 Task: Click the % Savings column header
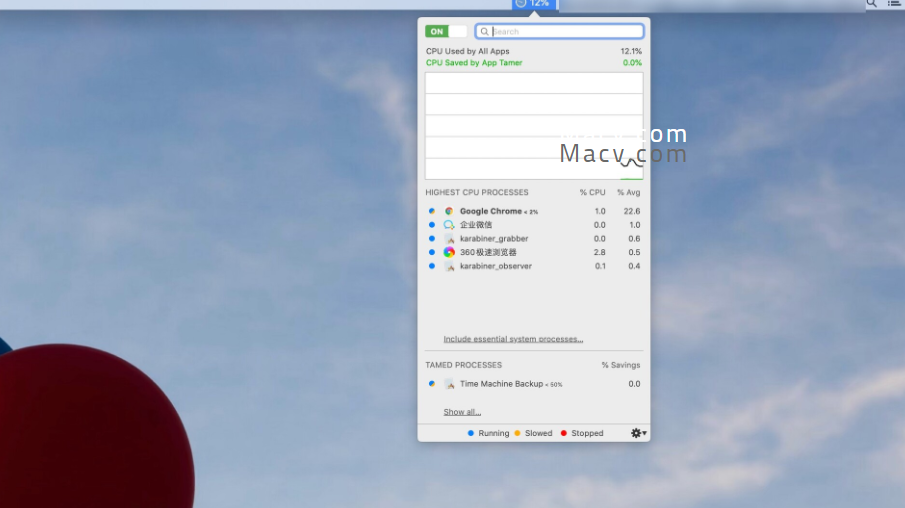620,365
